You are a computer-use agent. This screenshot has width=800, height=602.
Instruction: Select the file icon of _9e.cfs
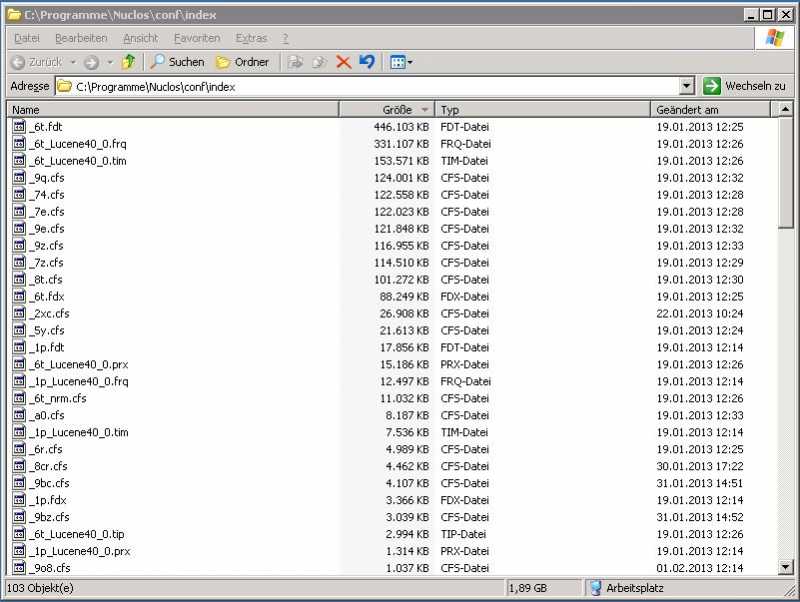point(19,229)
